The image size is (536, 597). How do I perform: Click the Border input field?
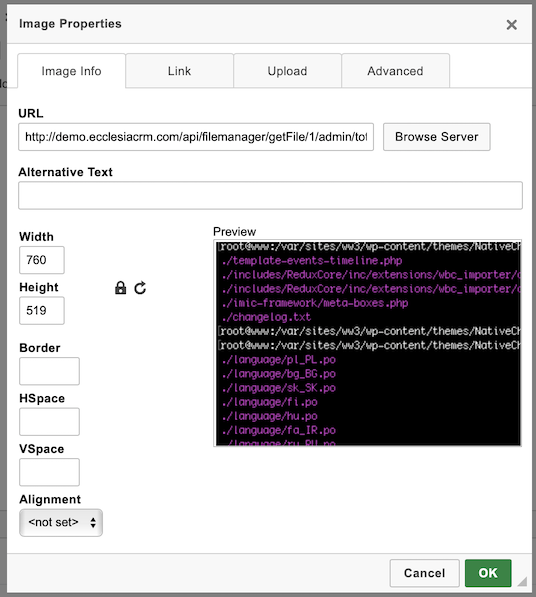(49, 371)
